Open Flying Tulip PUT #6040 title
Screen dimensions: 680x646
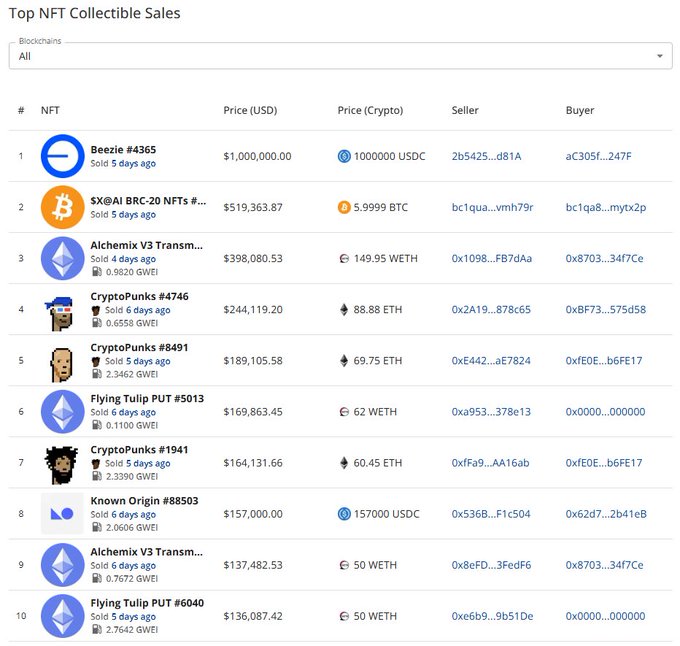147,603
